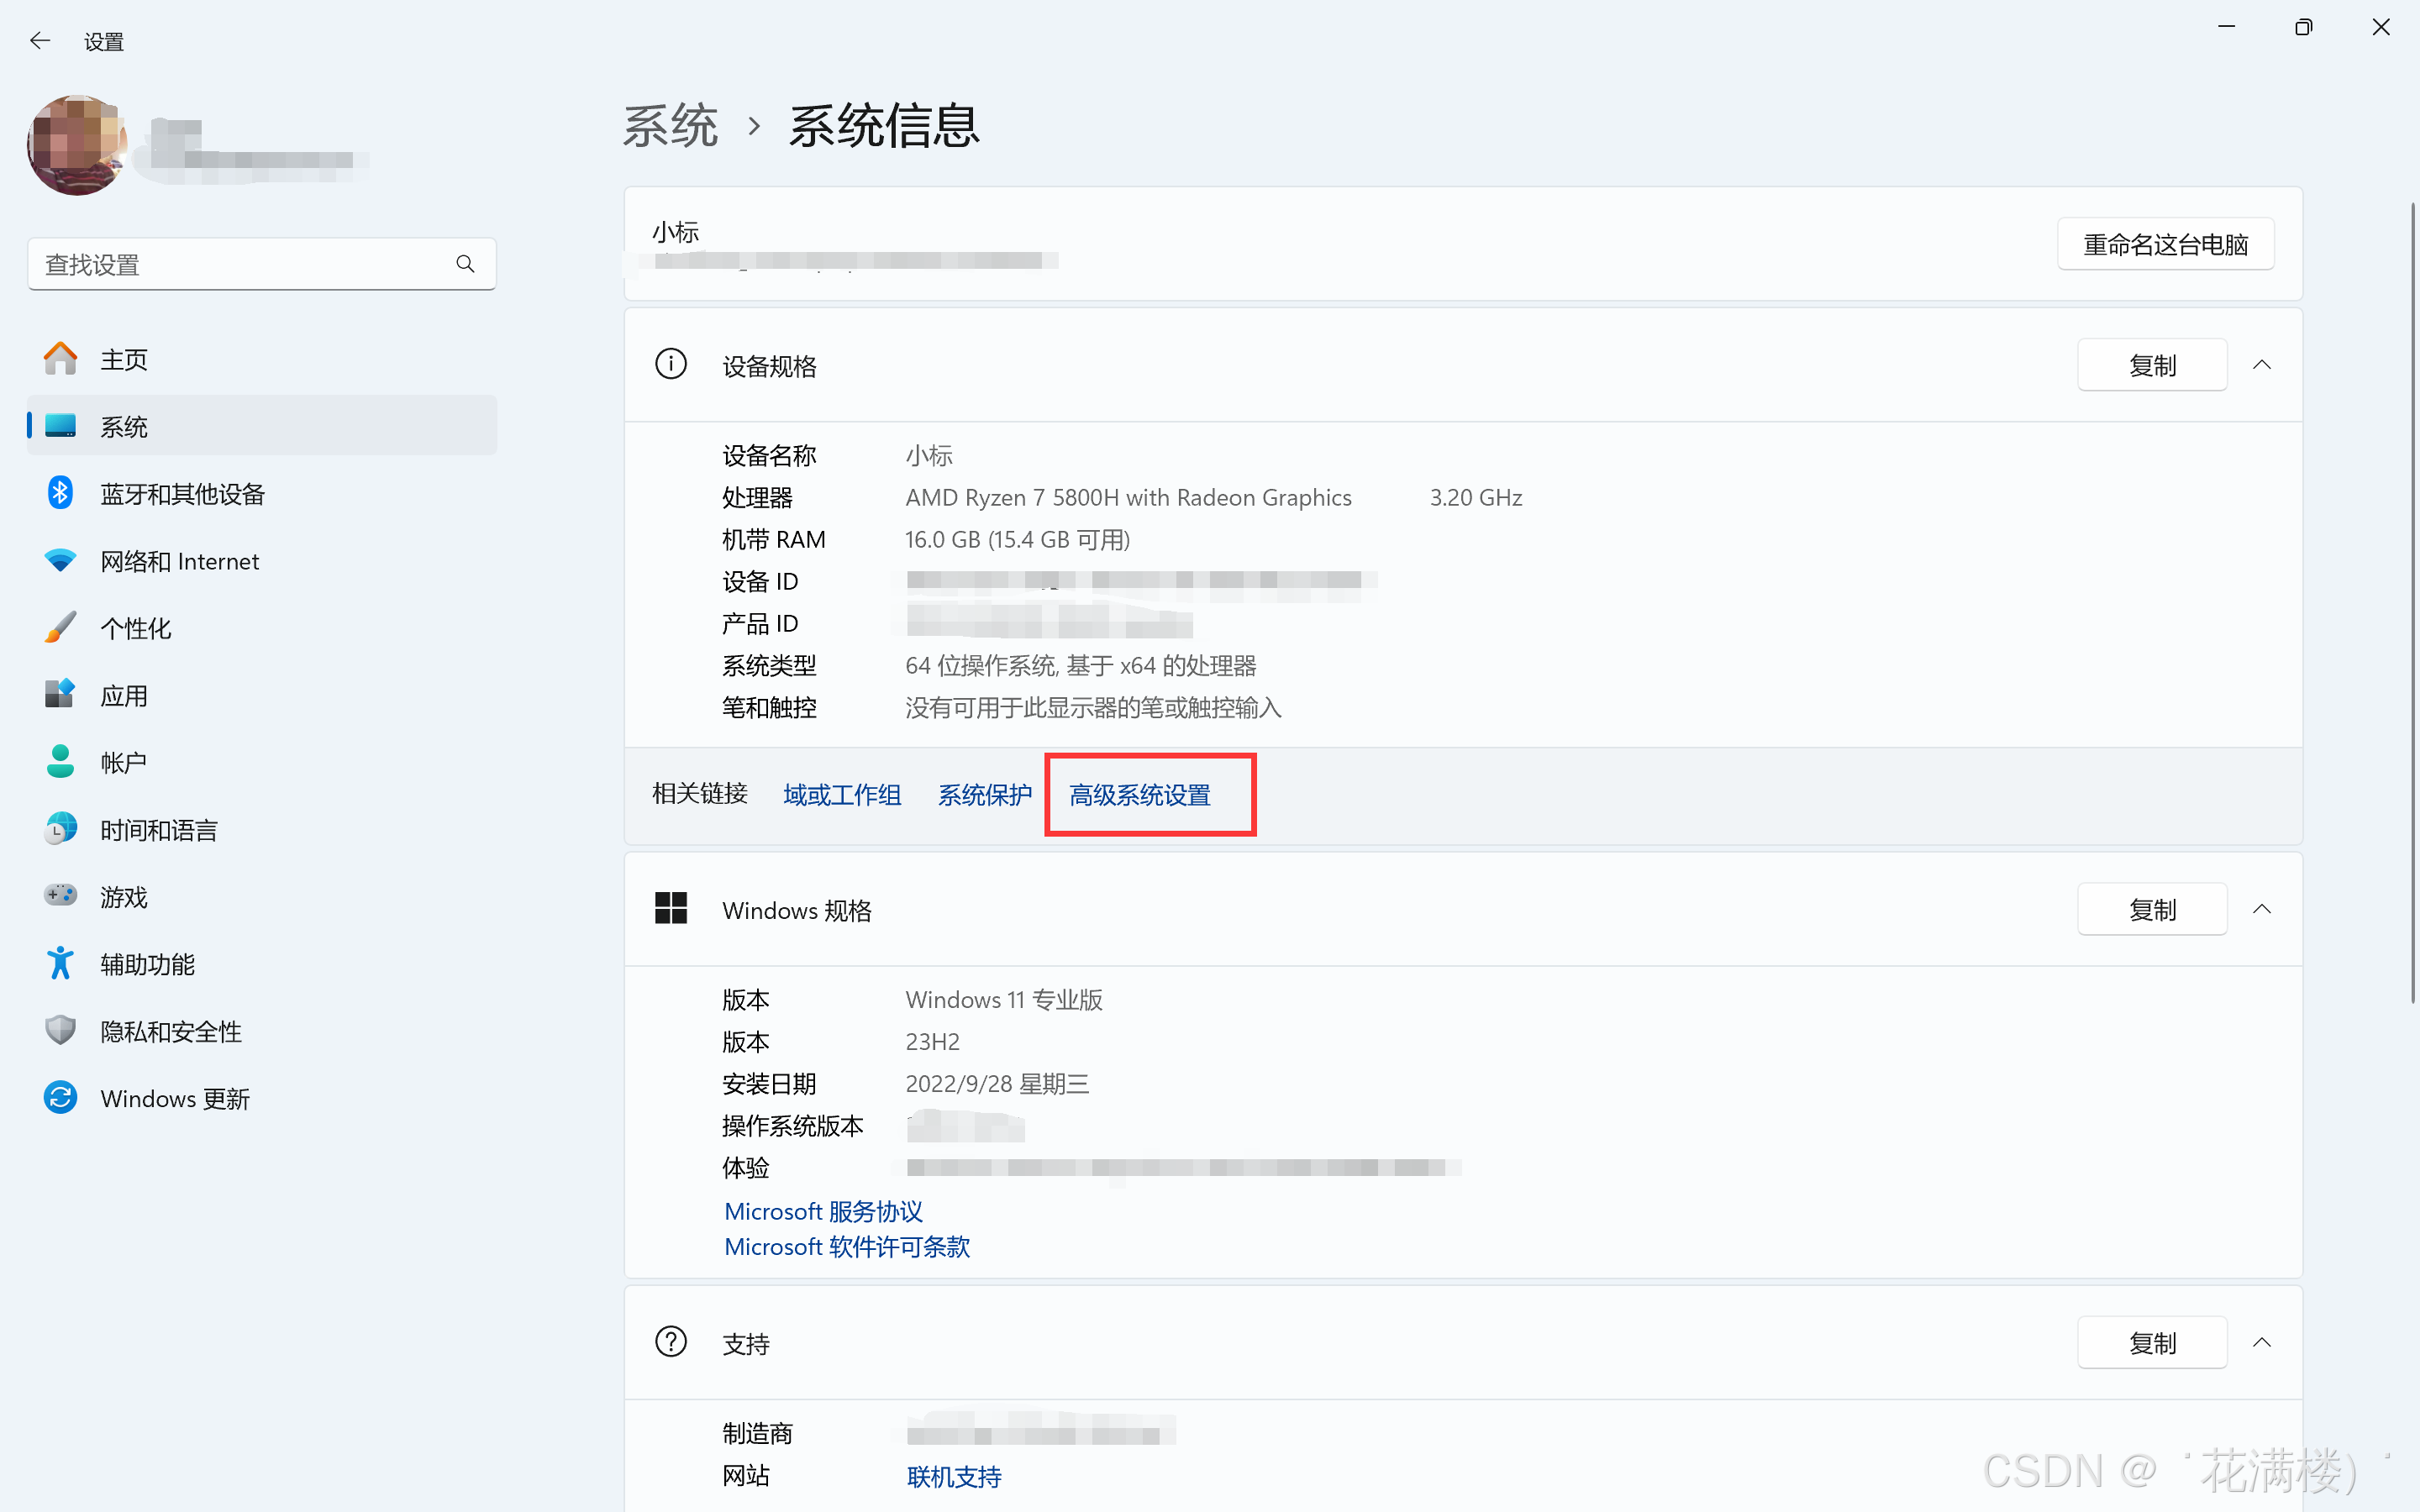Image resolution: width=2420 pixels, height=1512 pixels.
Task: Select the 游戏 controller icon
Action: (60, 896)
